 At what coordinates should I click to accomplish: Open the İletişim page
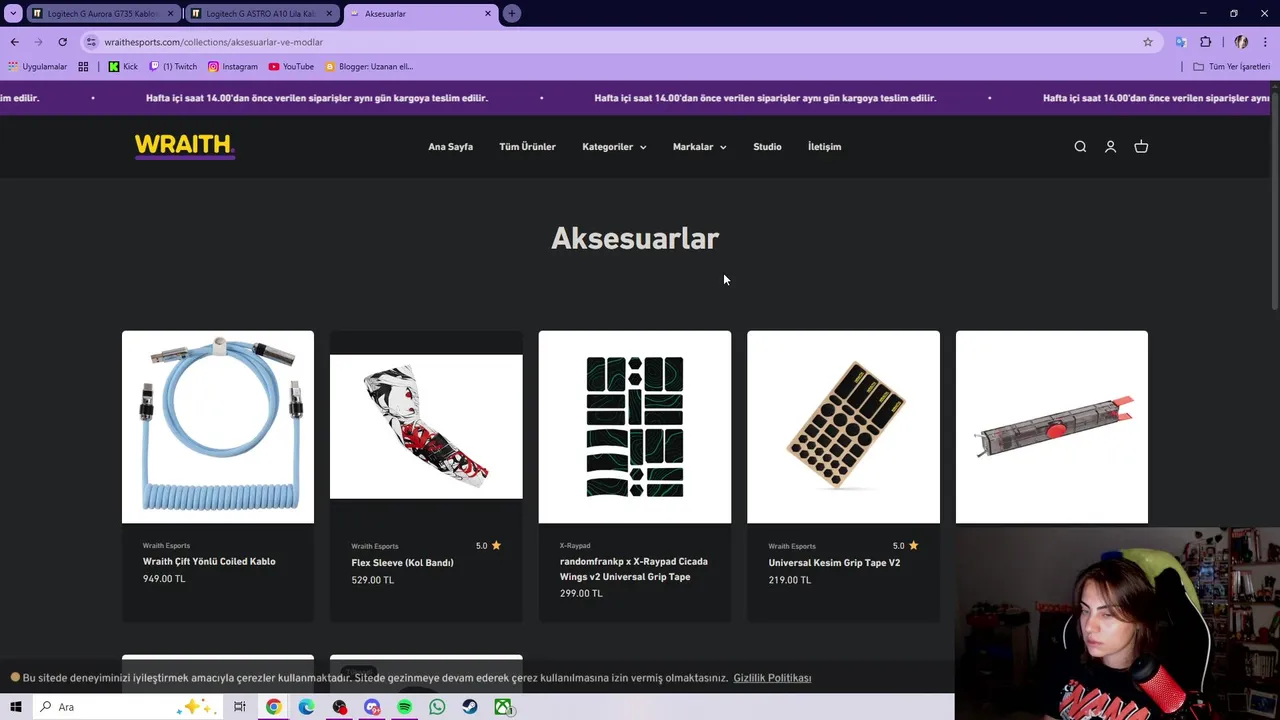click(824, 147)
